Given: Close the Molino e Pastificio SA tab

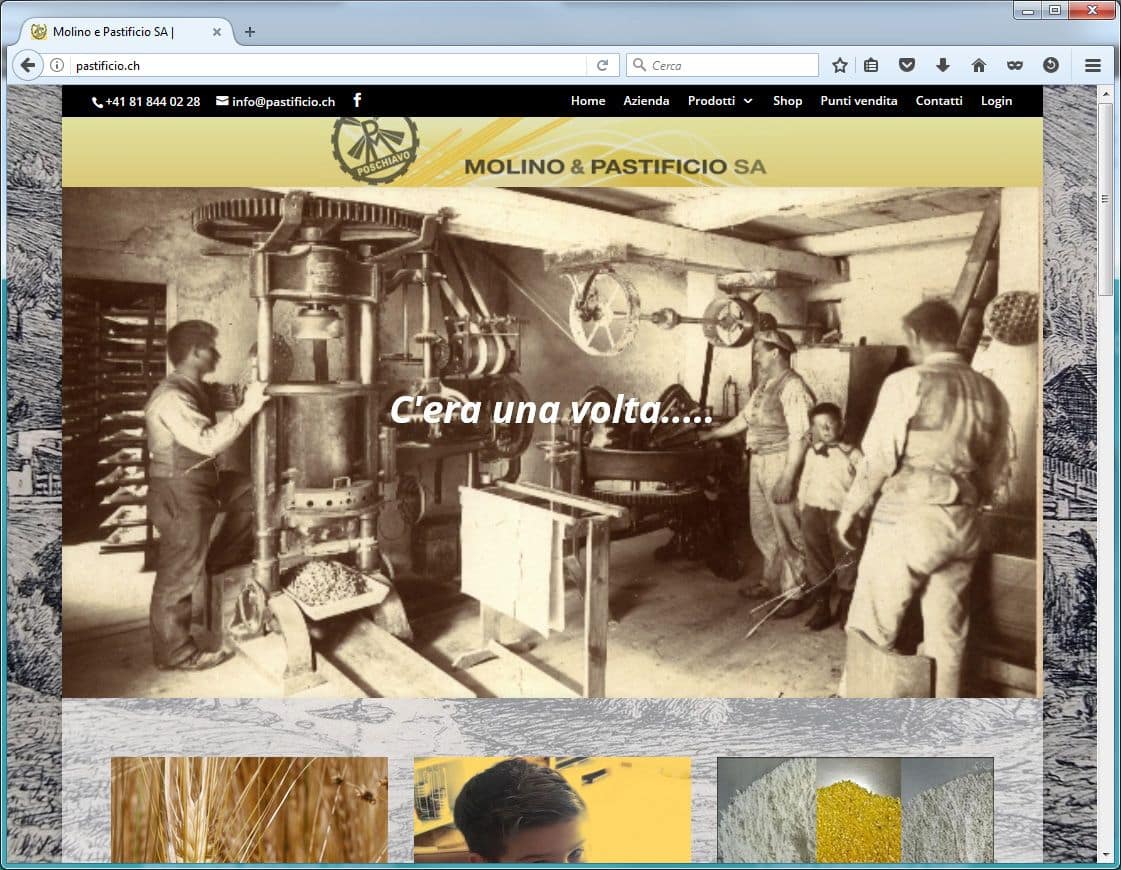Looking at the screenshot, I should pyautogui.click(x=217, y=31).
